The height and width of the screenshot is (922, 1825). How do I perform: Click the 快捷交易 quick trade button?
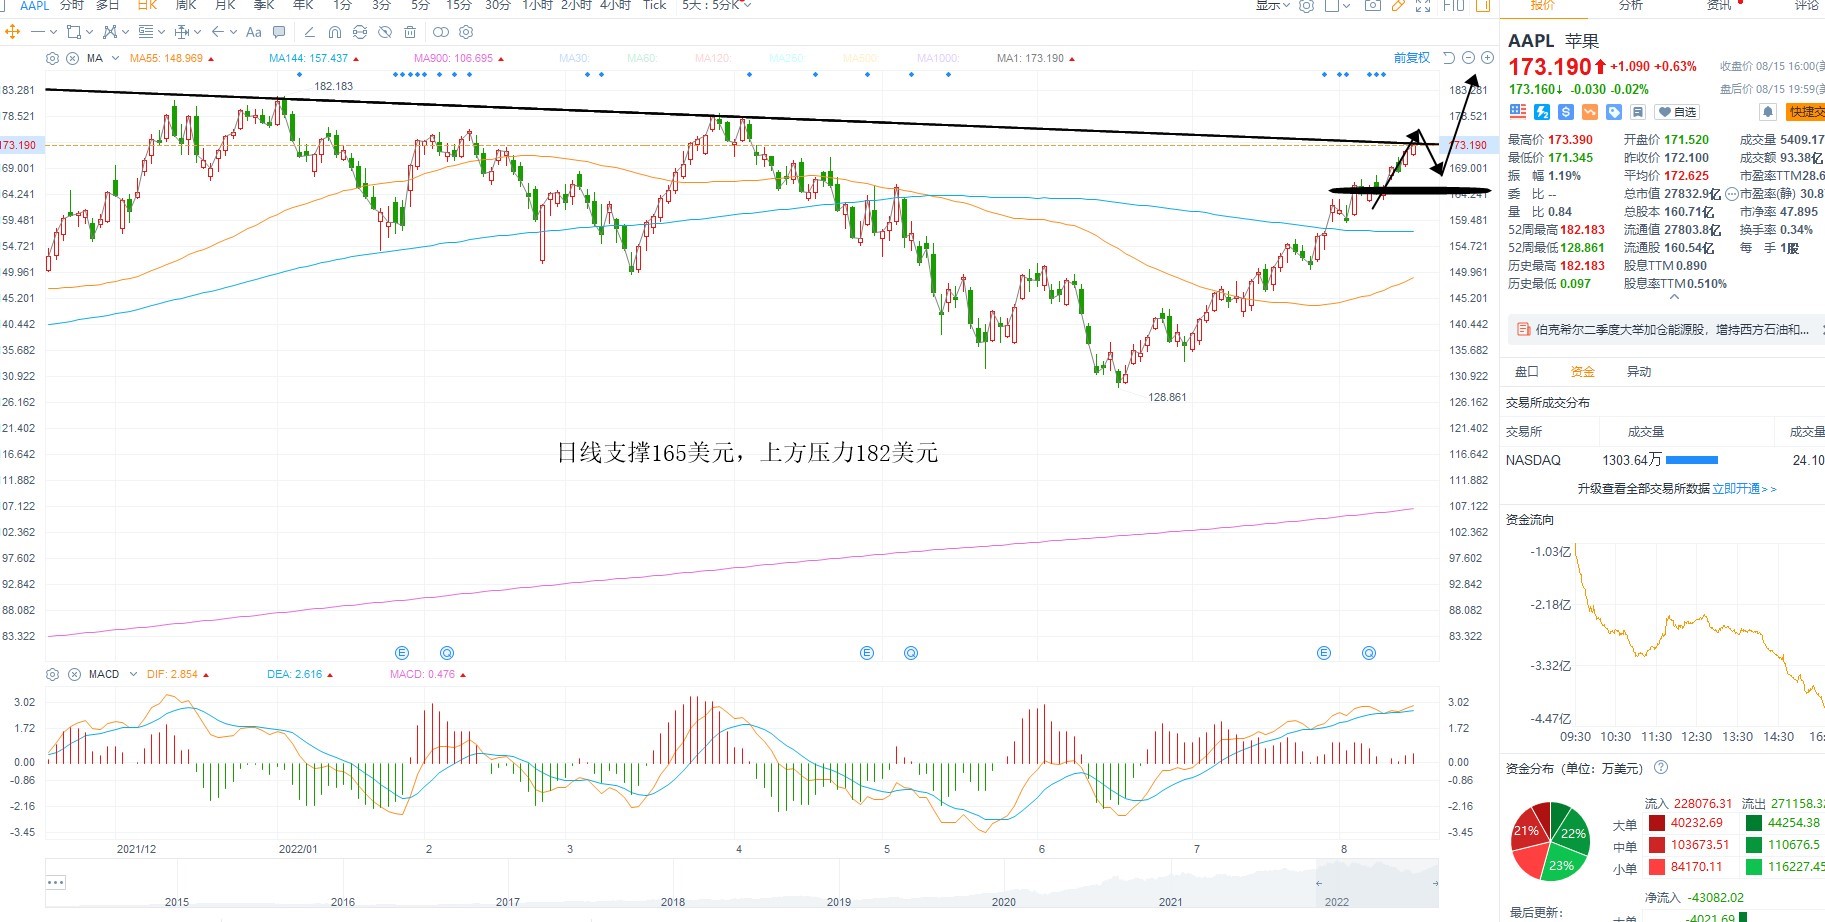pos(1806,112)
